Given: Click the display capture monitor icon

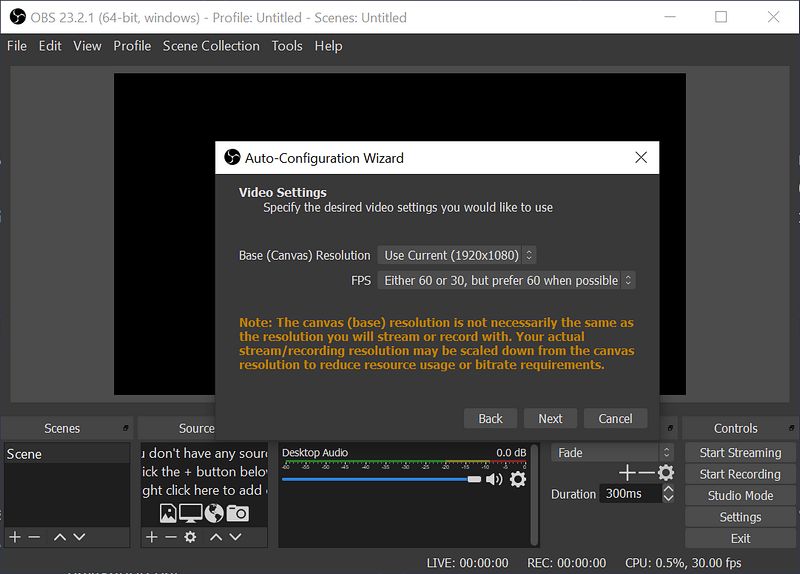Looking at the screenshot, I should pos(190,513).
